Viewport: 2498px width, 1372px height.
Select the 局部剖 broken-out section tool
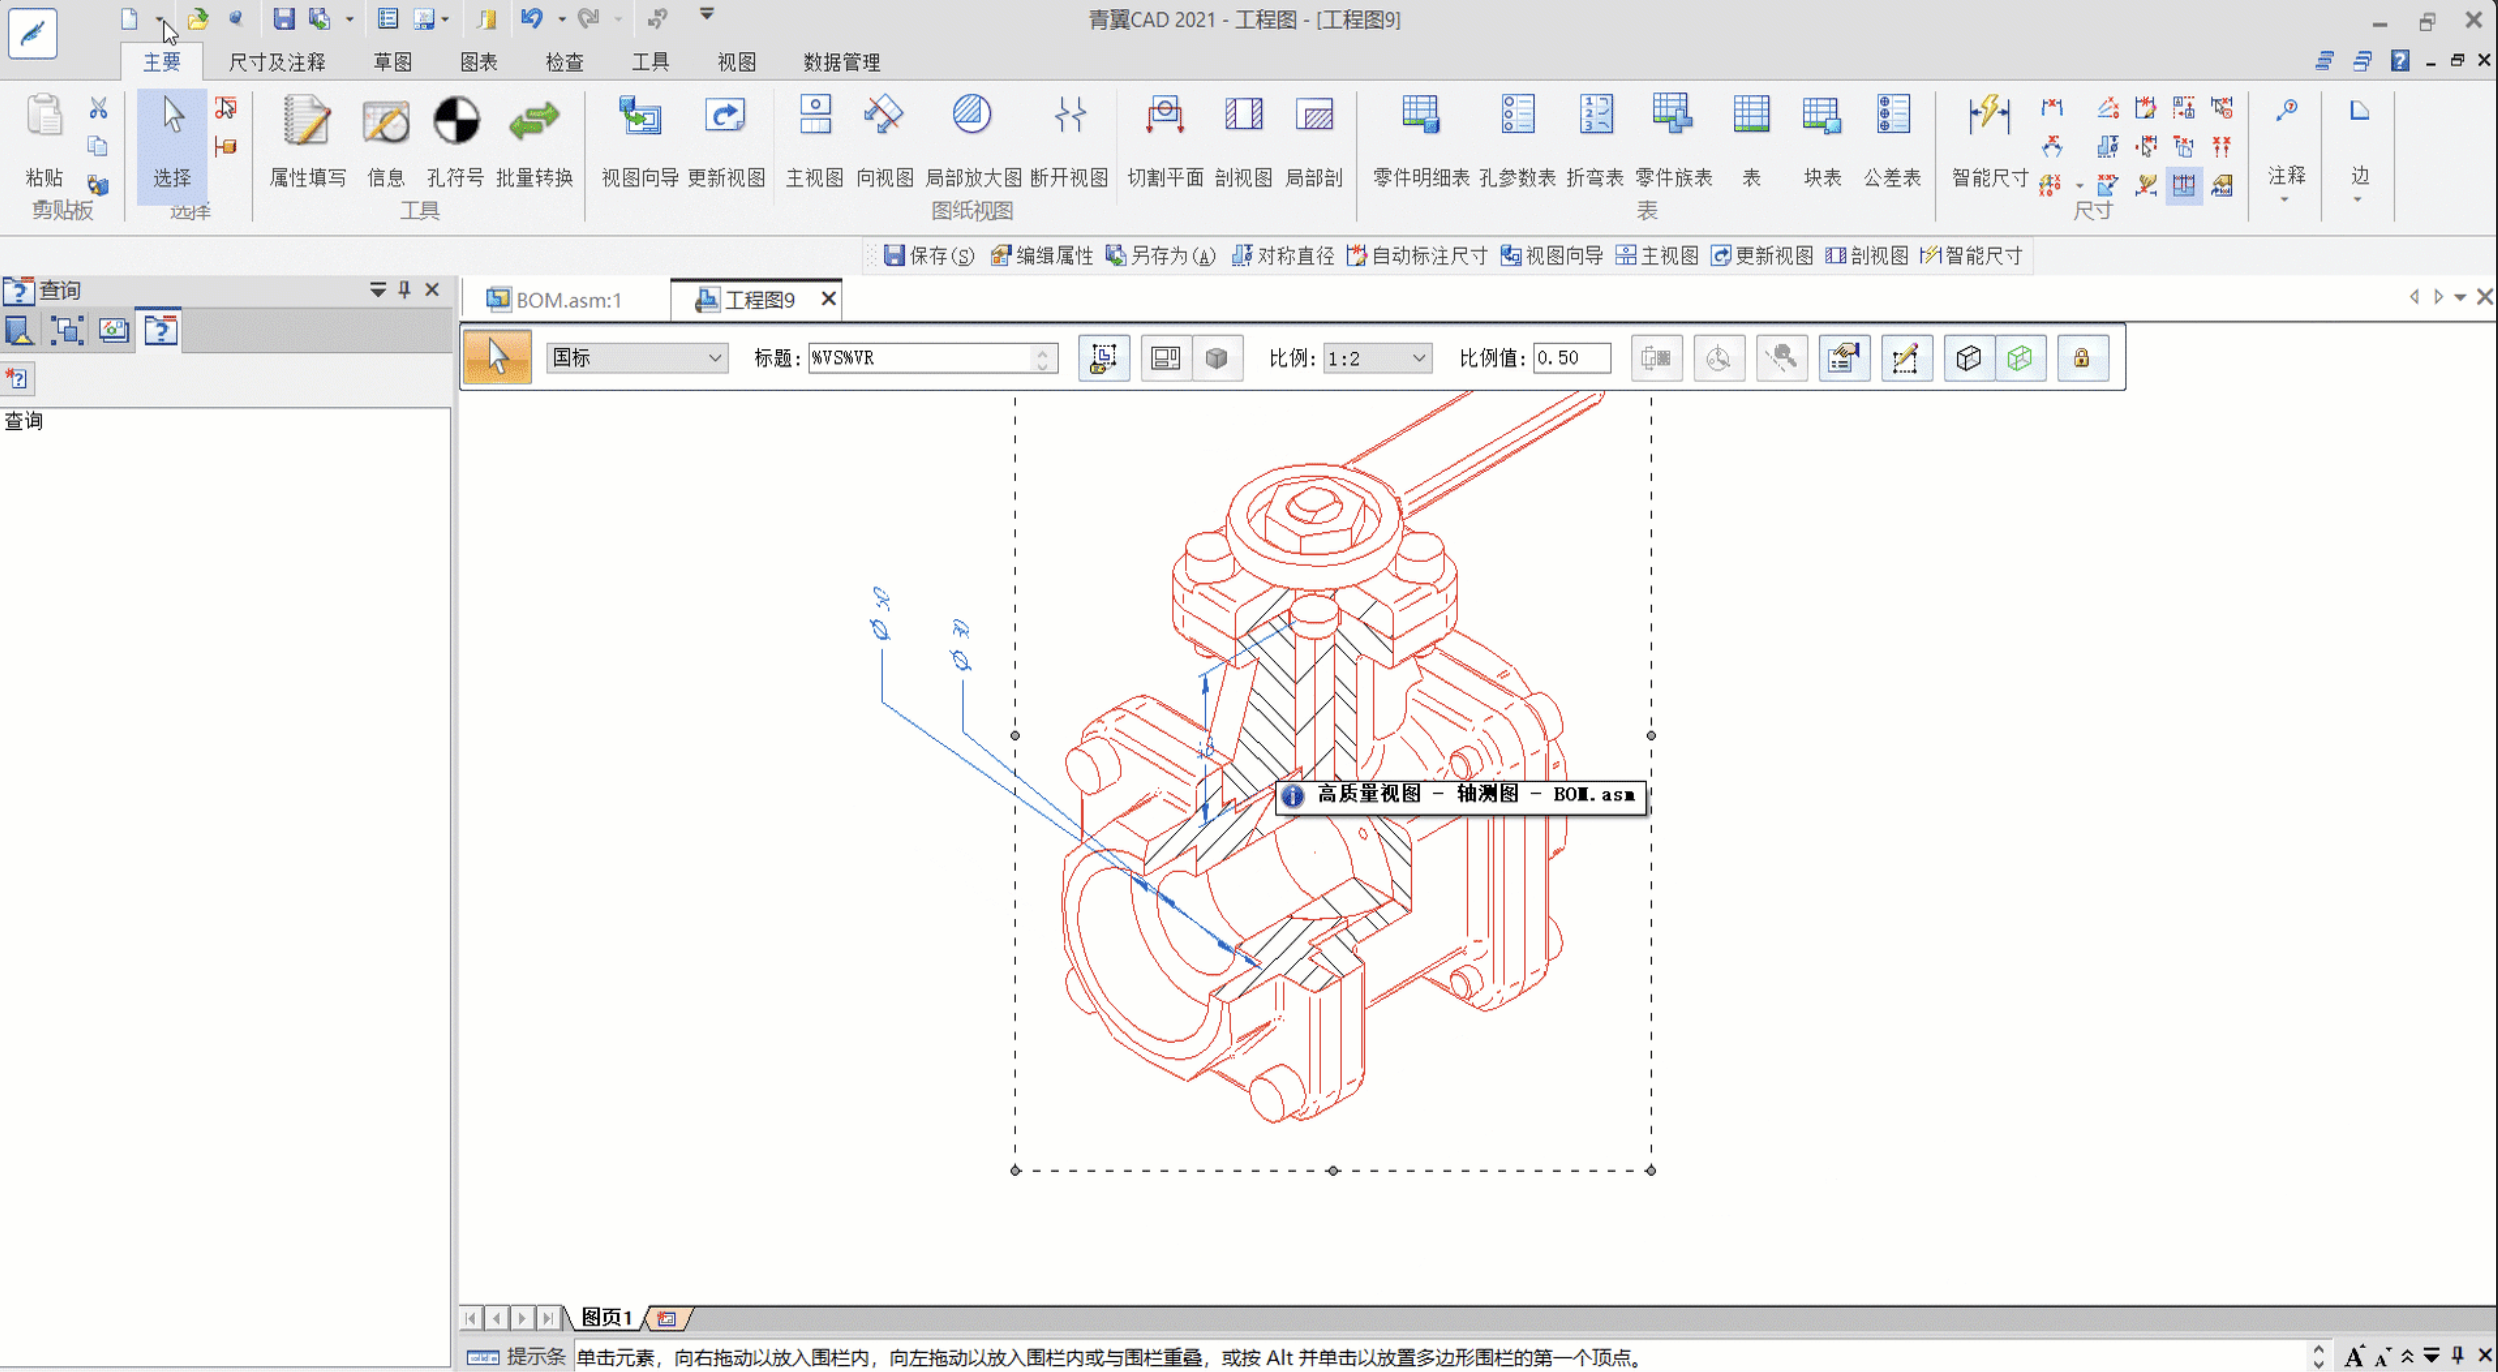[1313, 141]
